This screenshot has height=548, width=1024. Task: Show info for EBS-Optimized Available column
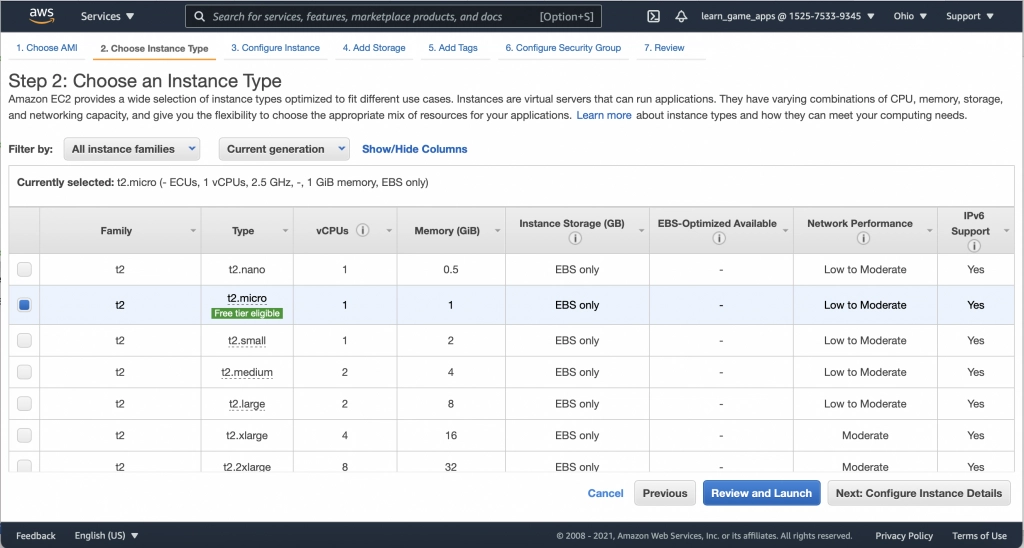[719, 238]
